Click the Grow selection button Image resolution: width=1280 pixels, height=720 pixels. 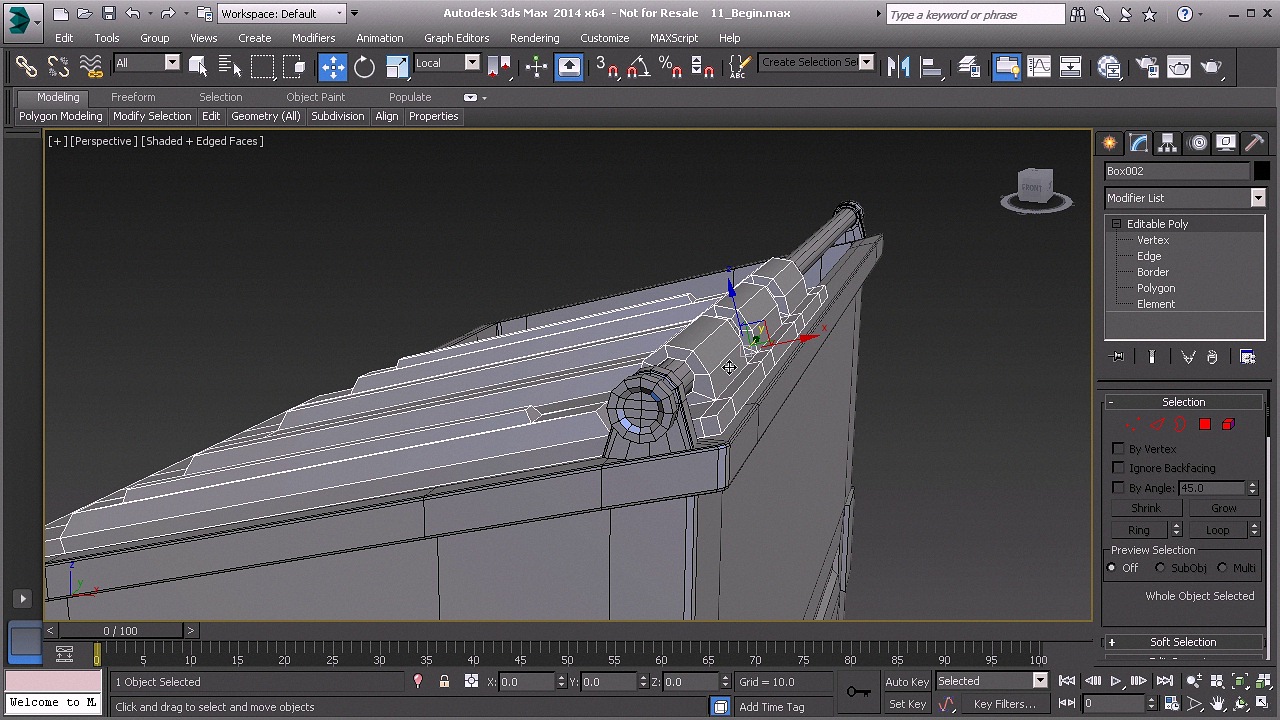pyautogui.click(x=1224, y=508)
